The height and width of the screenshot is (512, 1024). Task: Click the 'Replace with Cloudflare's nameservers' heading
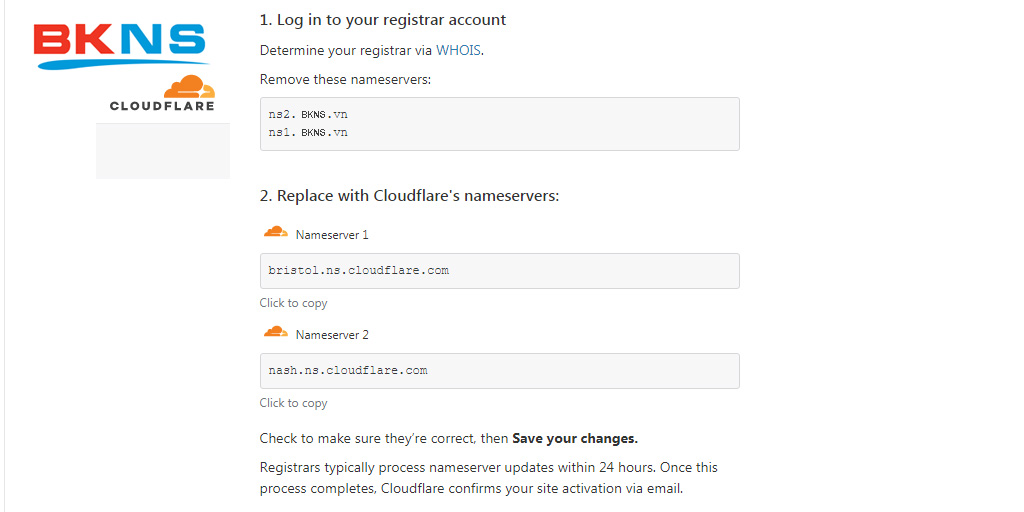[409, 196]
